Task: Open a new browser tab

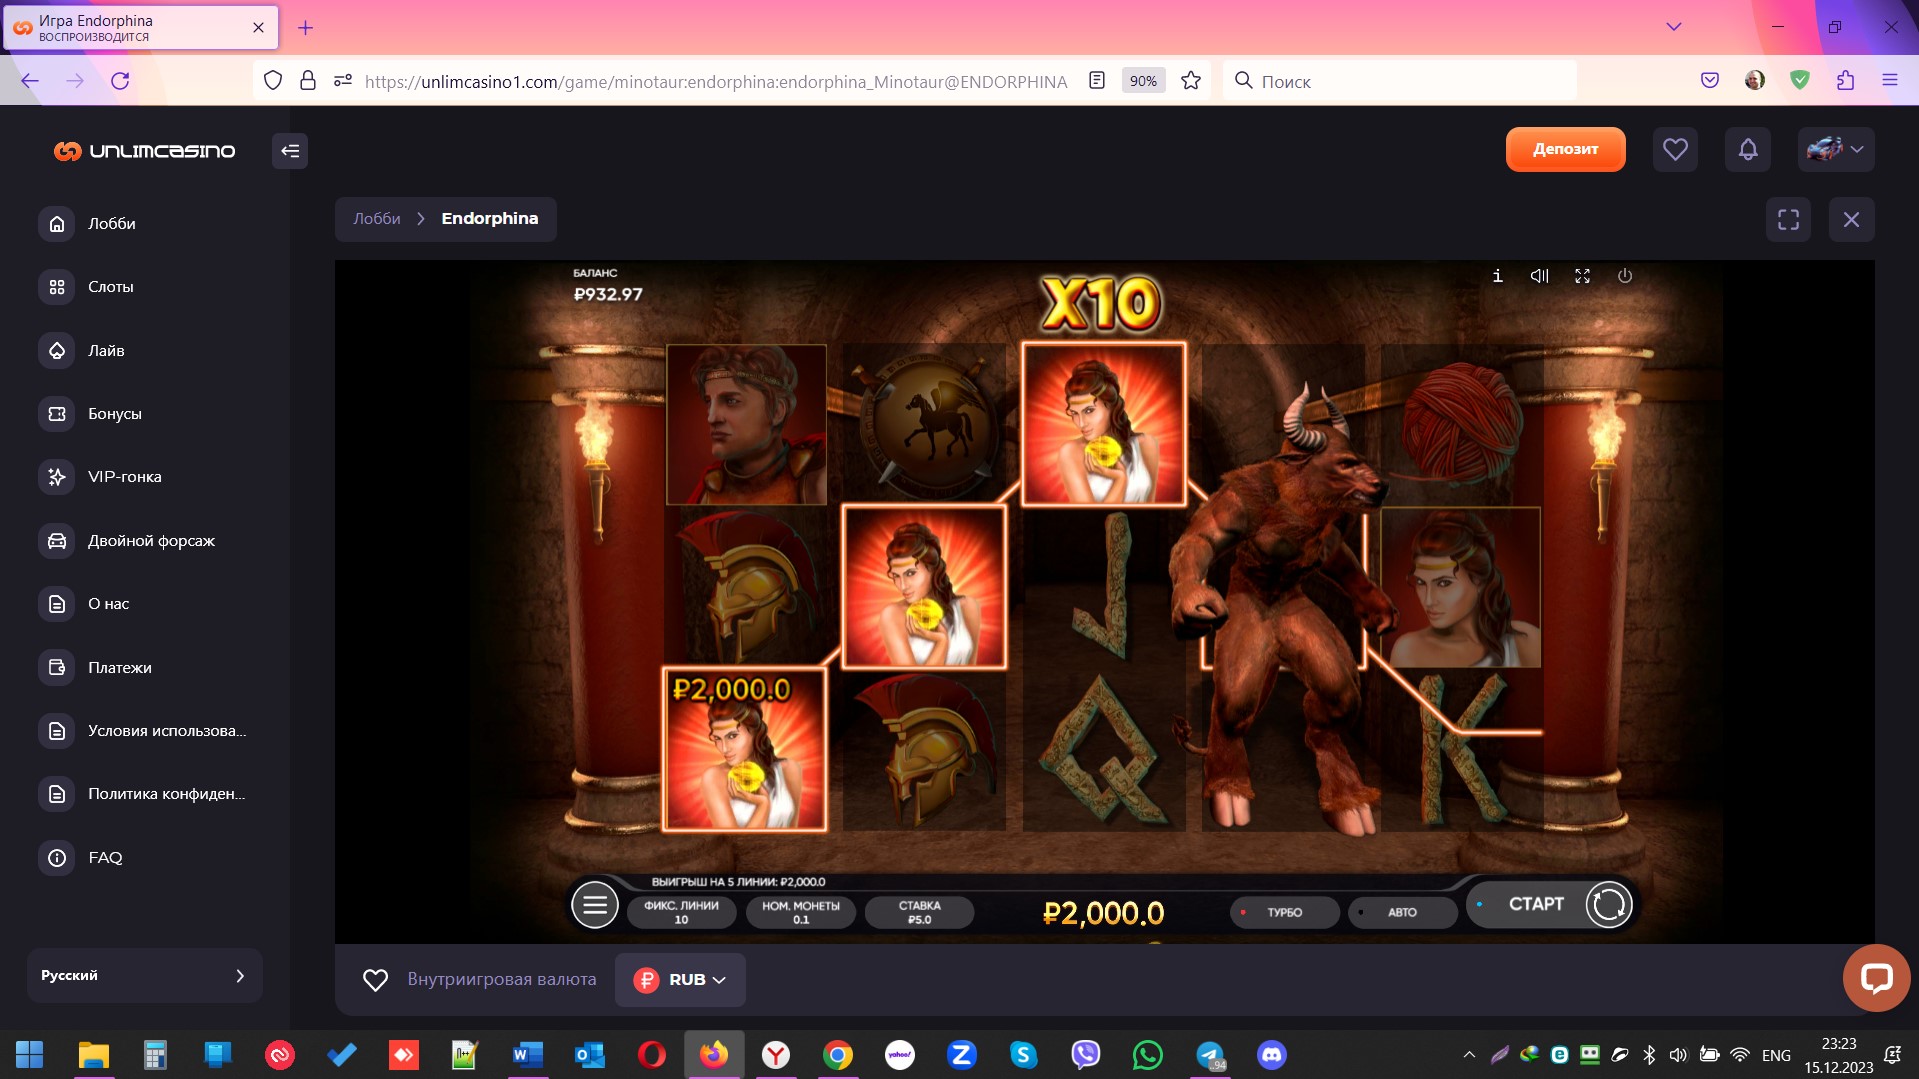Action: 305,28
